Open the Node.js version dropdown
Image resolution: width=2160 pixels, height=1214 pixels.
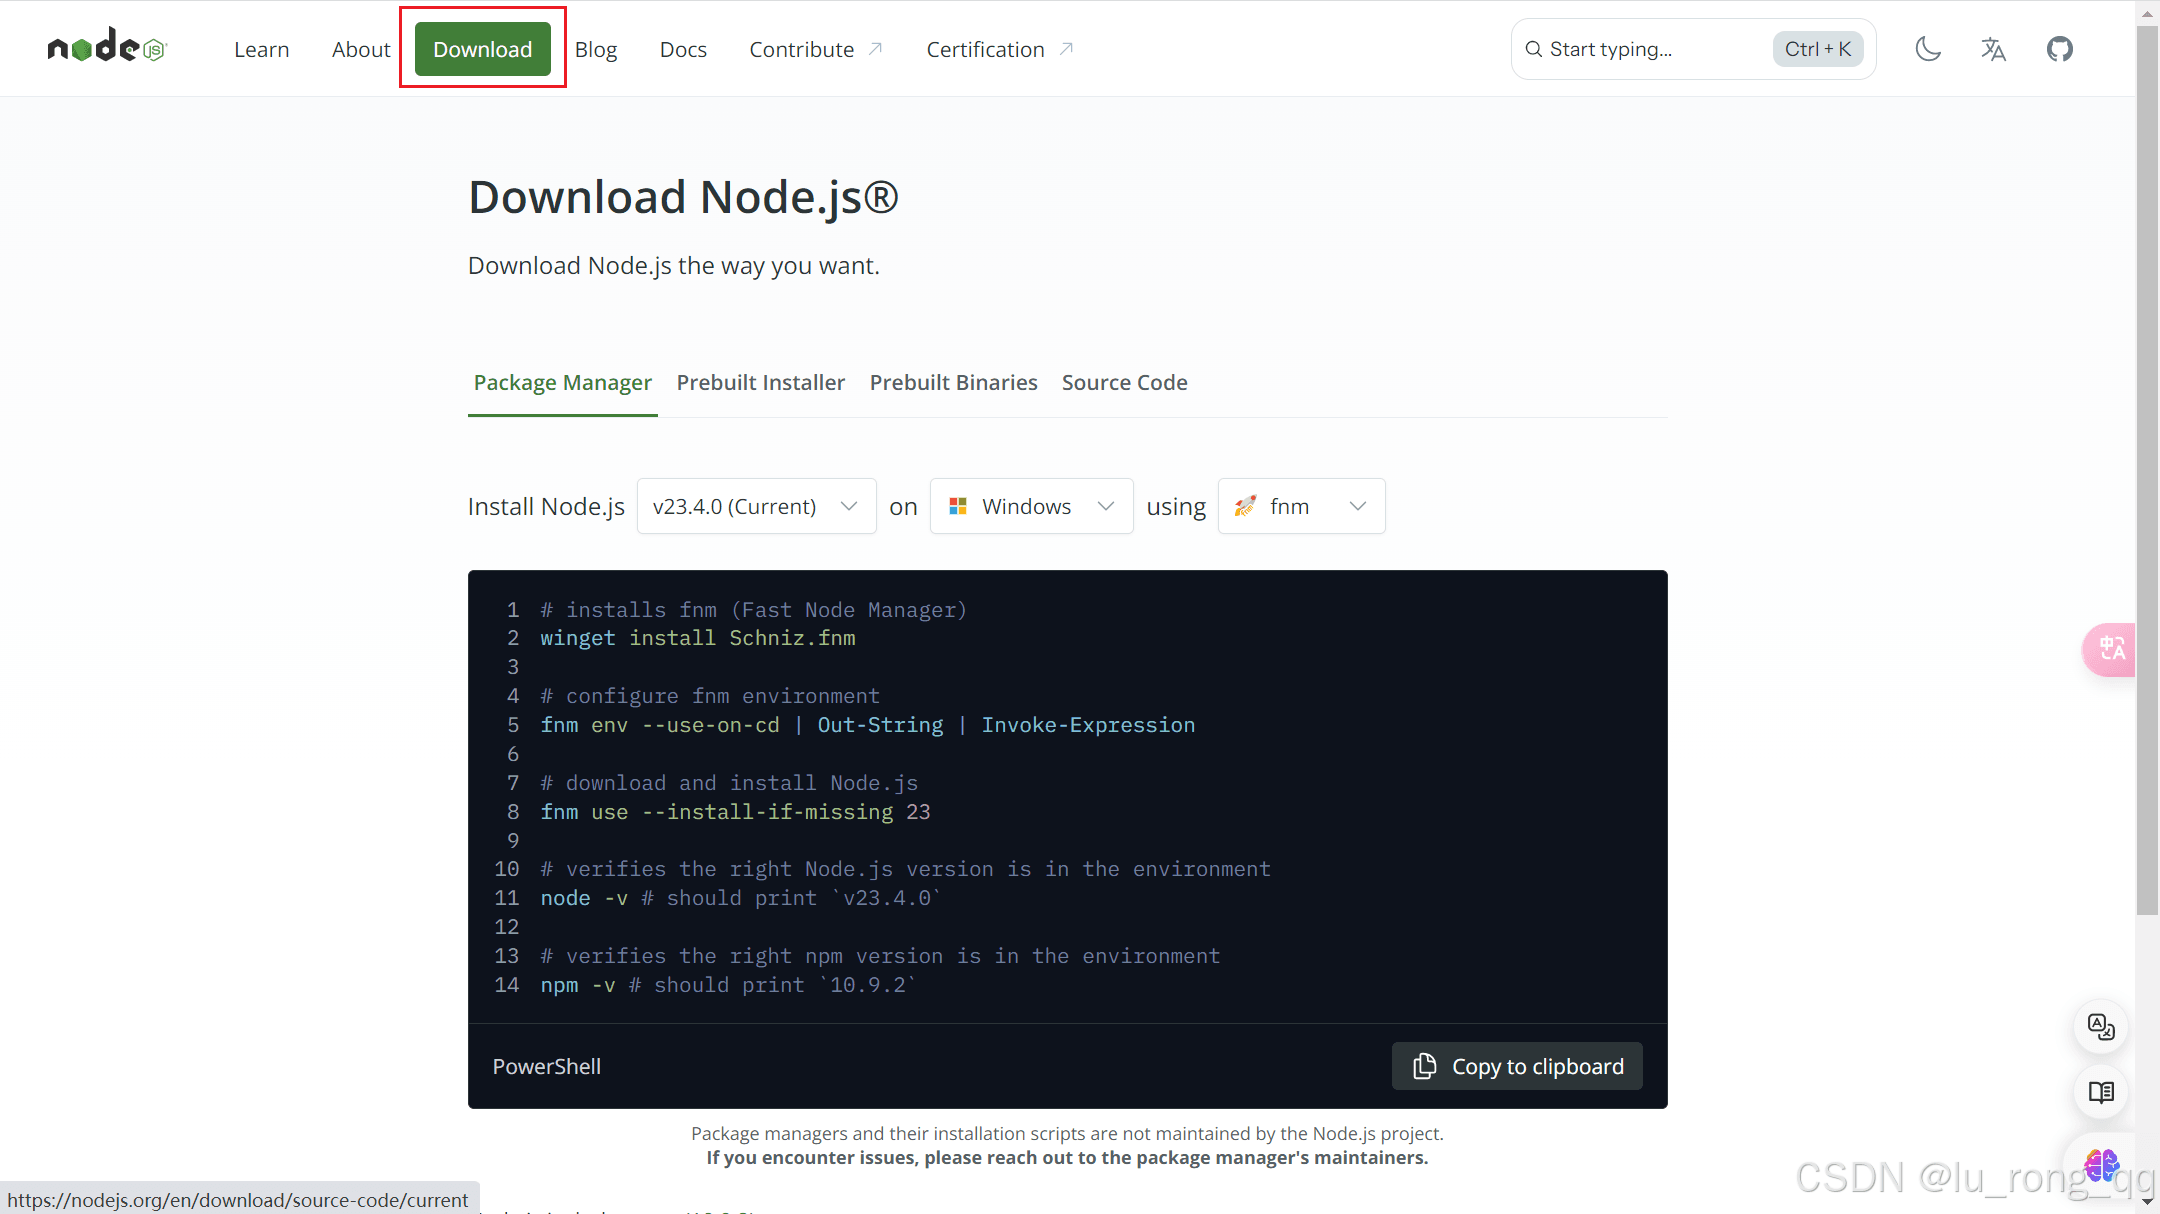[757, 506]
